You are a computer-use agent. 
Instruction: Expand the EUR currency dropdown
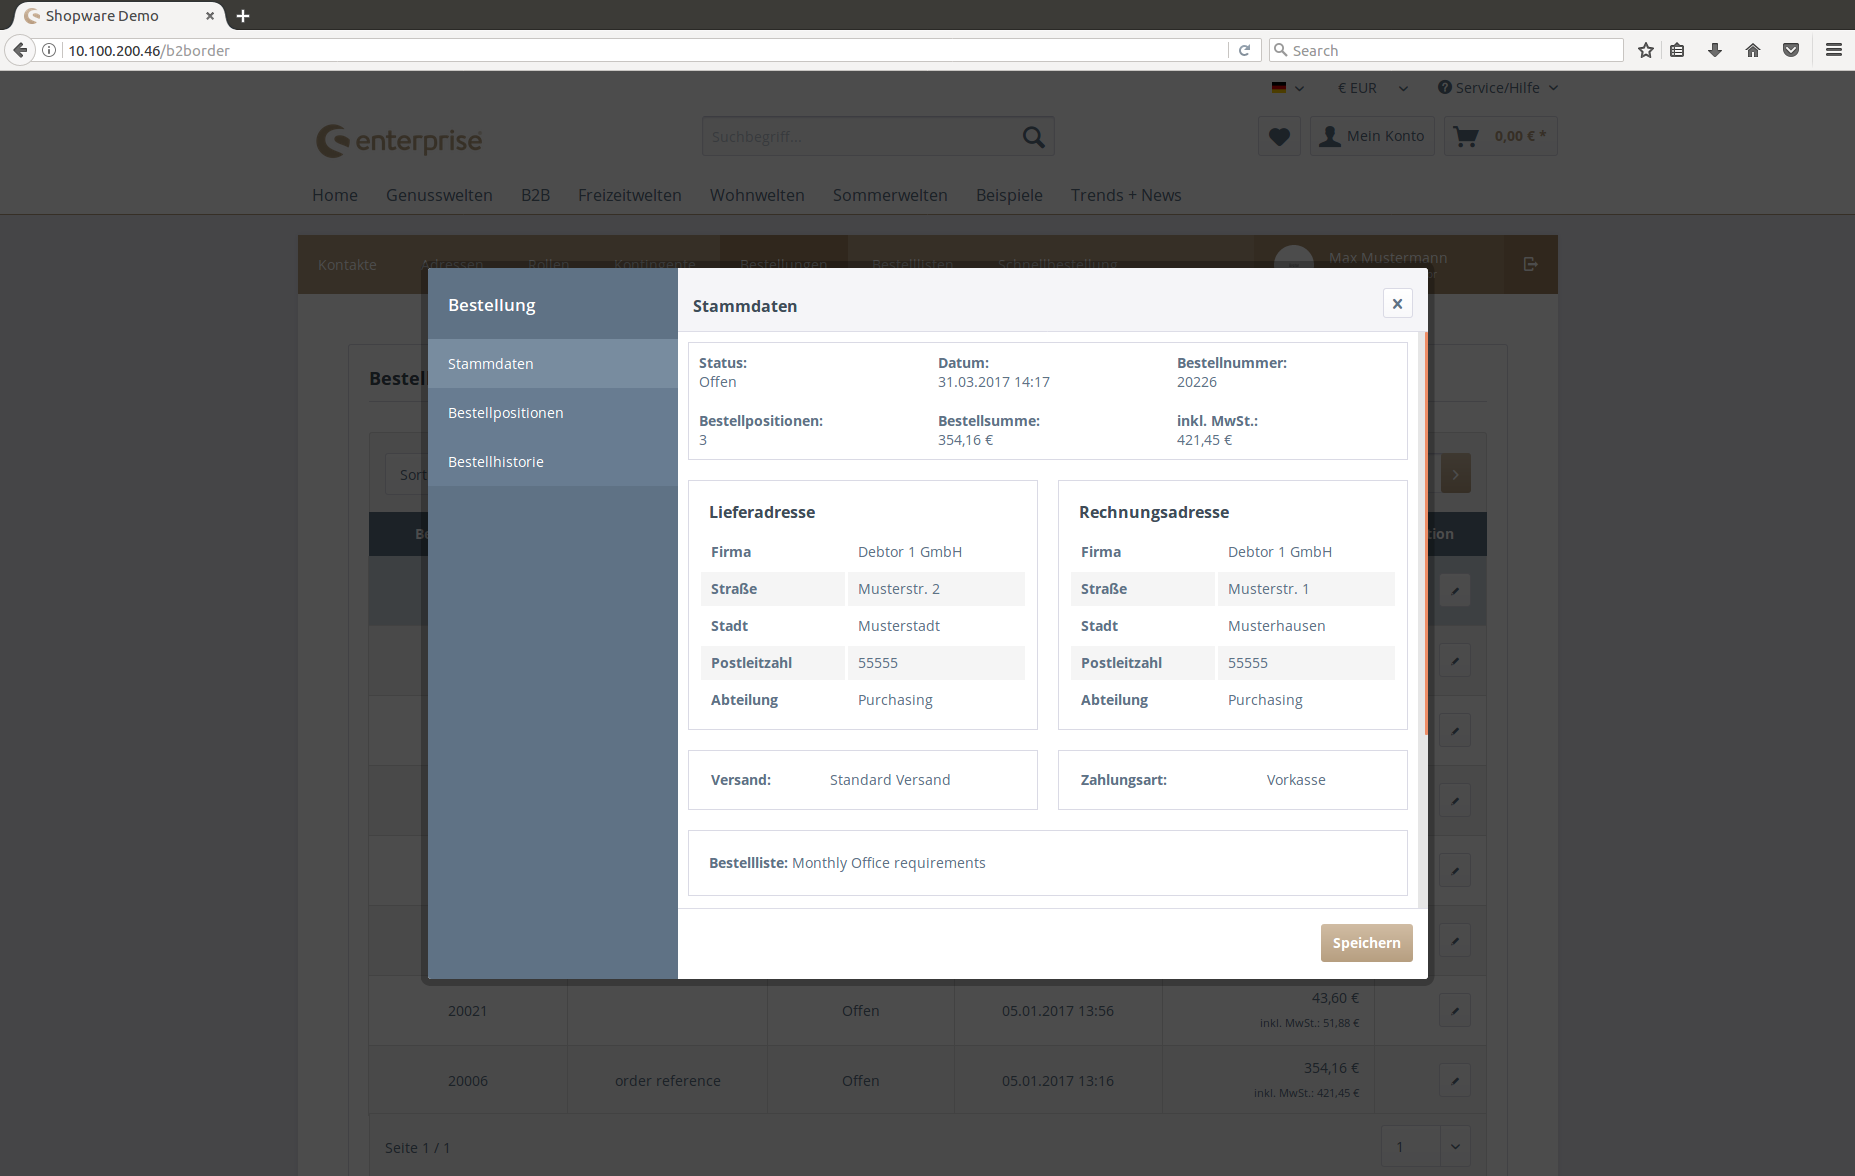(1372, 88)
